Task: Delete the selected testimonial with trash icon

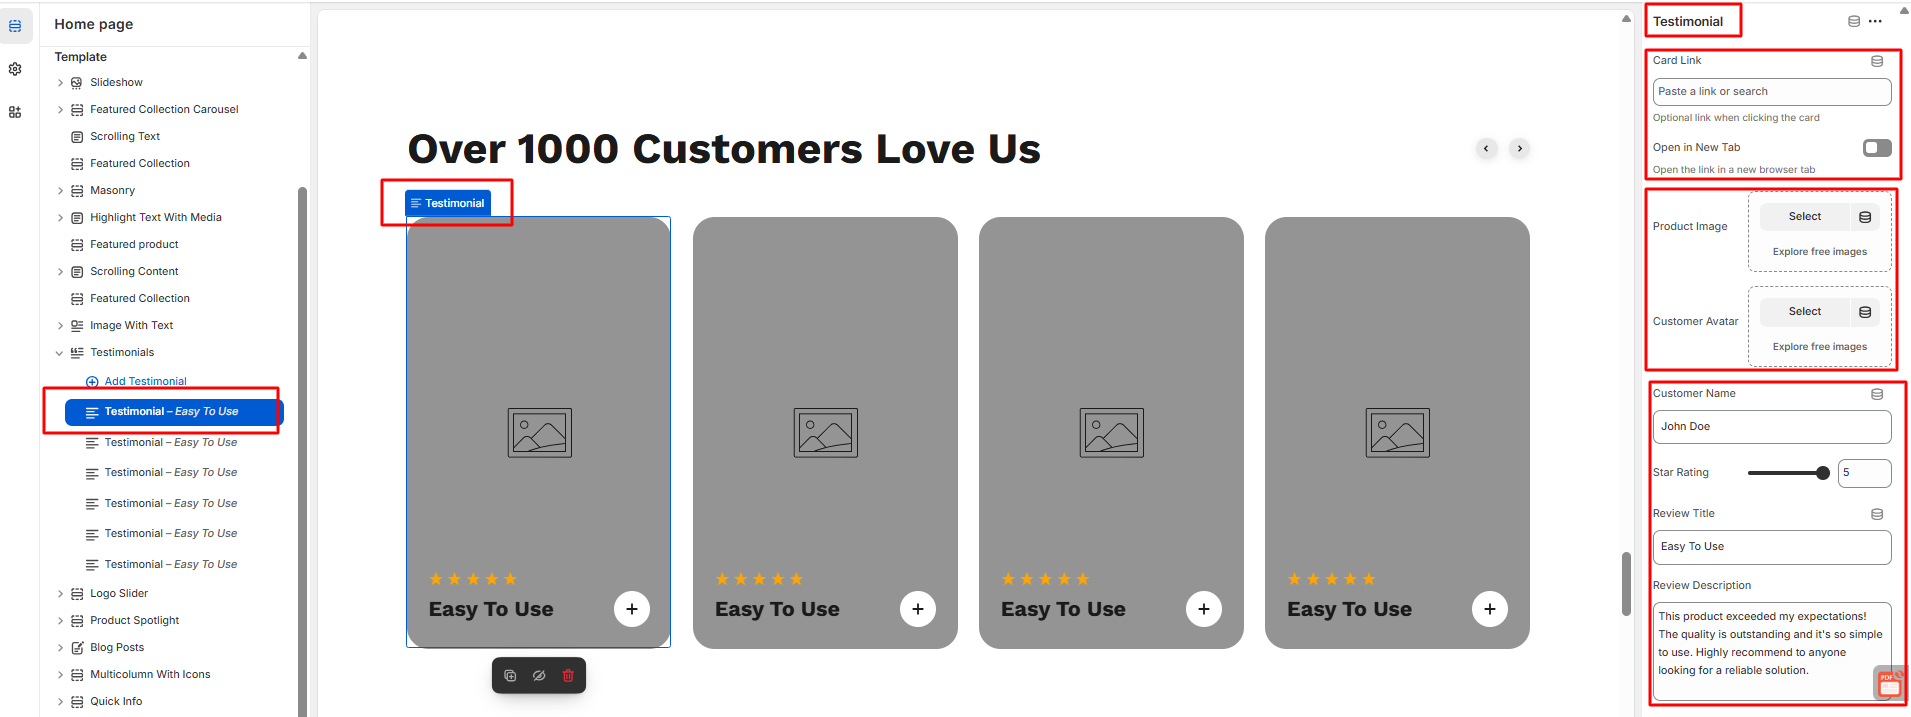Action: click(x=568, y=676)
